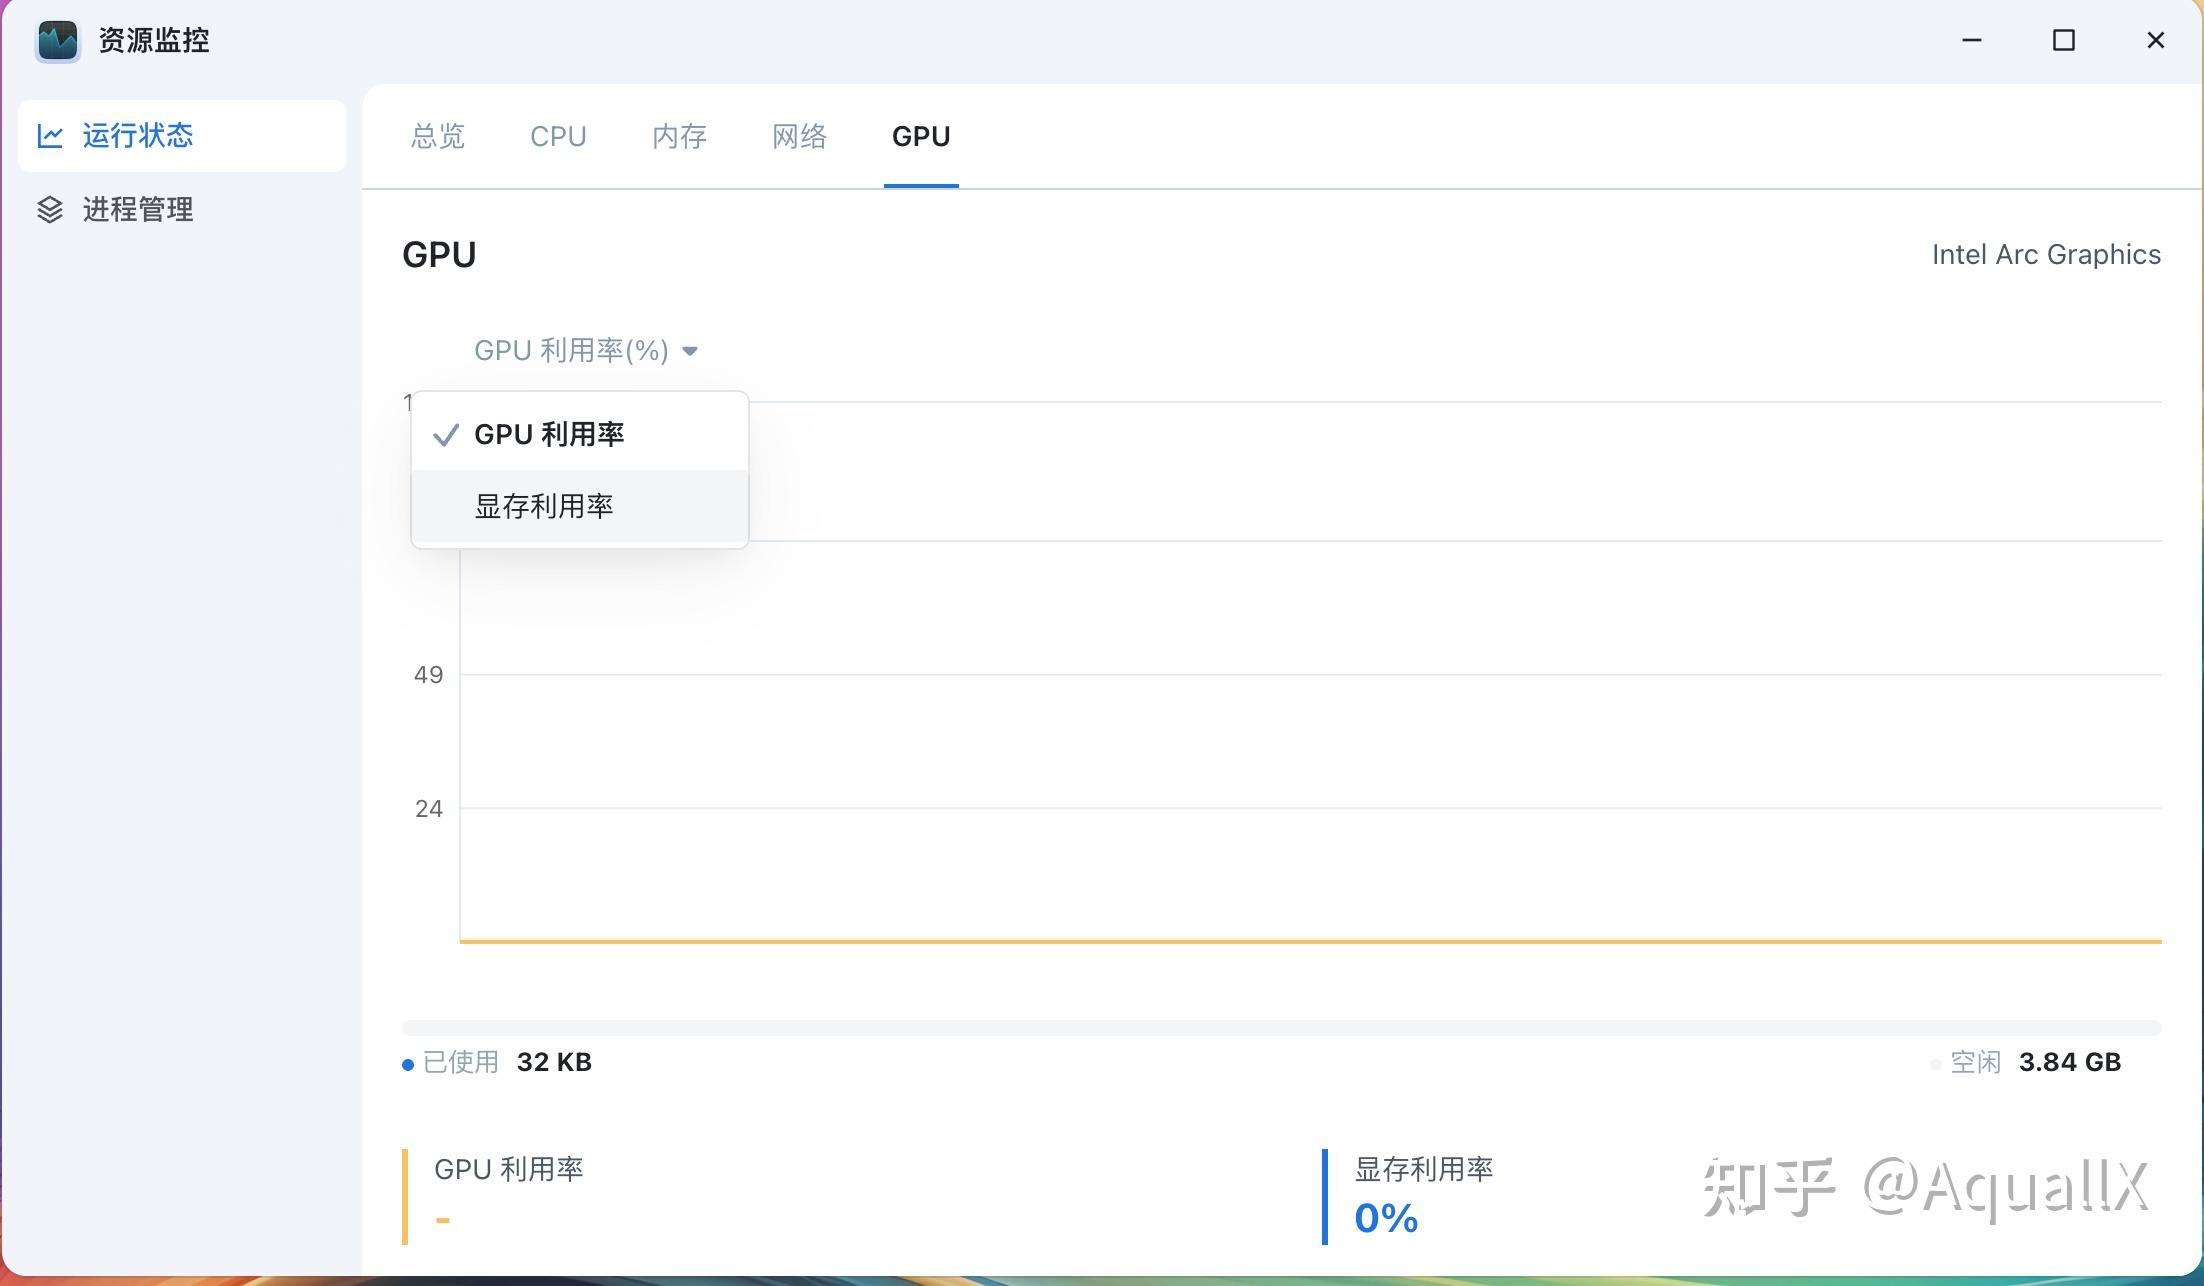The height and width of the screenshot is (1286, 2204).
Task: Select the GPU tab
Action: click(x=920, y=136)
